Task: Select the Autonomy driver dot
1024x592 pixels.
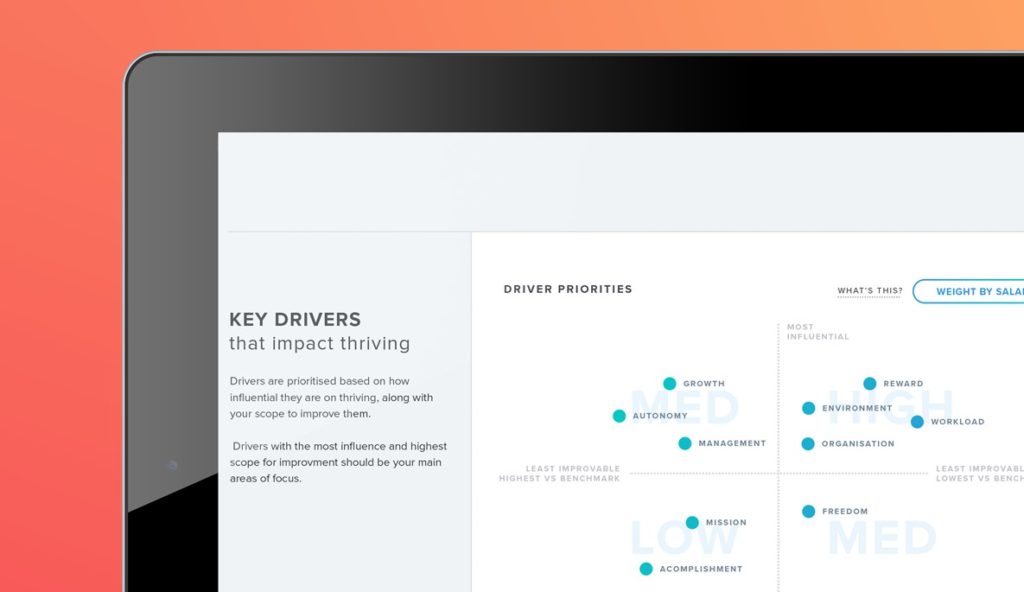Action: click(619, 416)
